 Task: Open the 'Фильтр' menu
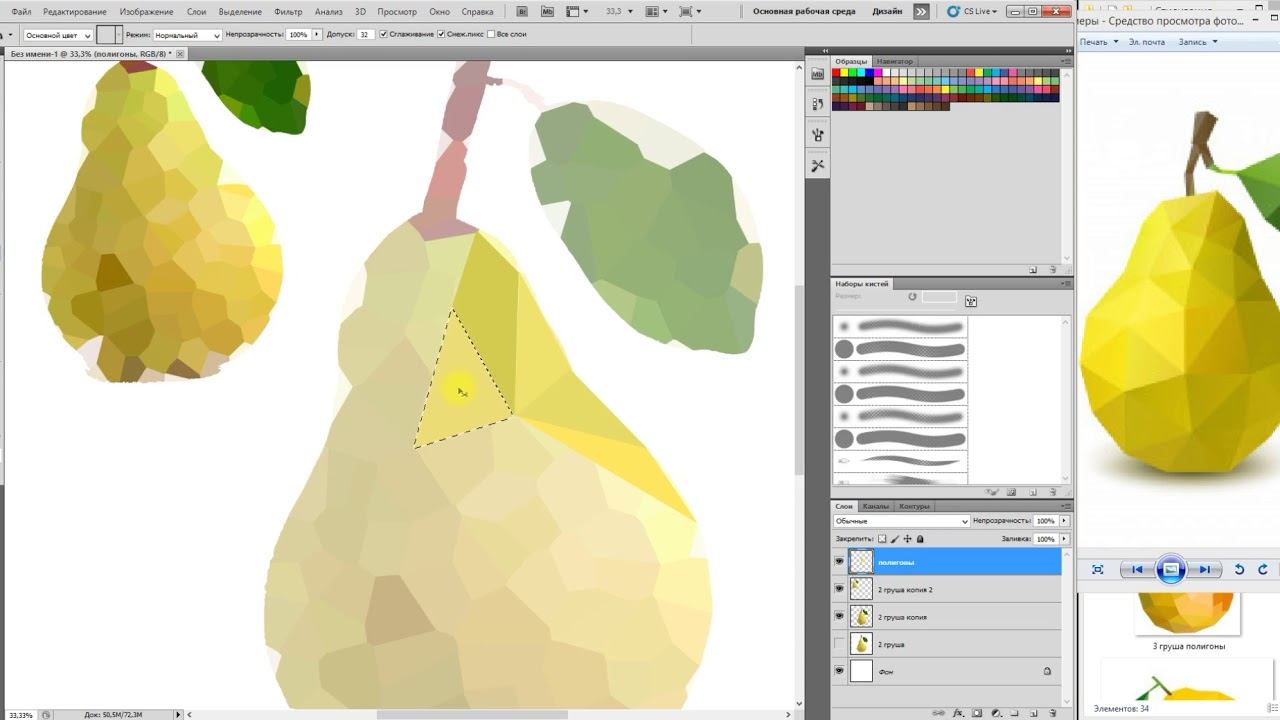(288, 12)
